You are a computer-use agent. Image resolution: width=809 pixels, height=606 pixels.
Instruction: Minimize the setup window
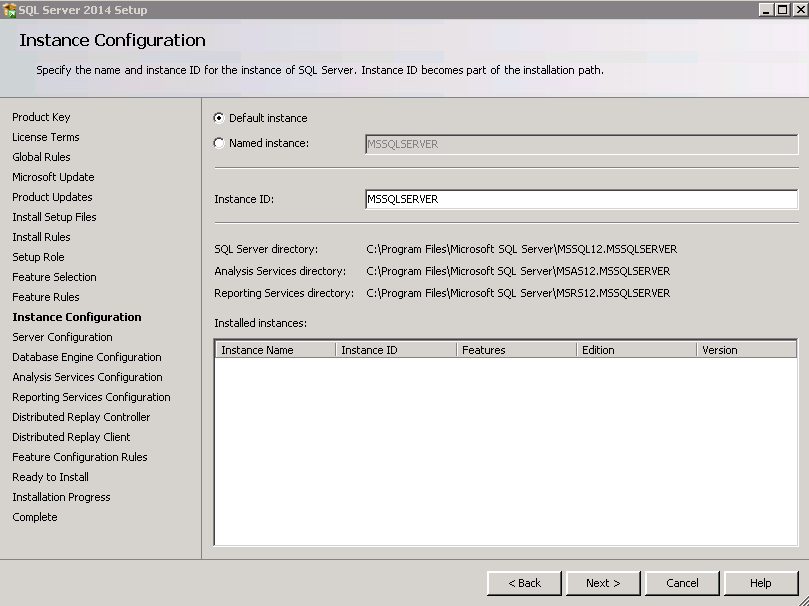[766, 9]
